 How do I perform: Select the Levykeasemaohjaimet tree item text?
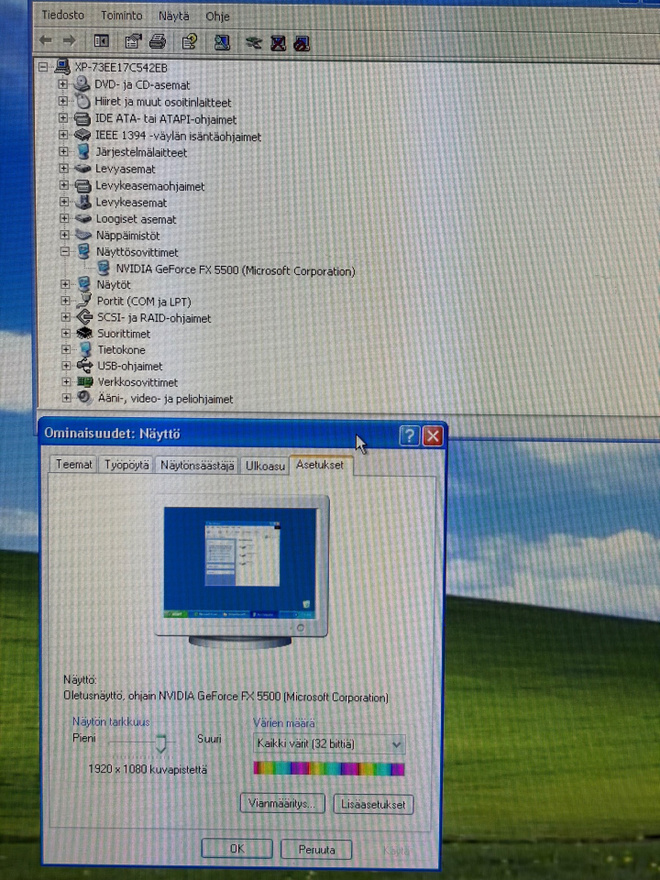click(x=150, y=186)
